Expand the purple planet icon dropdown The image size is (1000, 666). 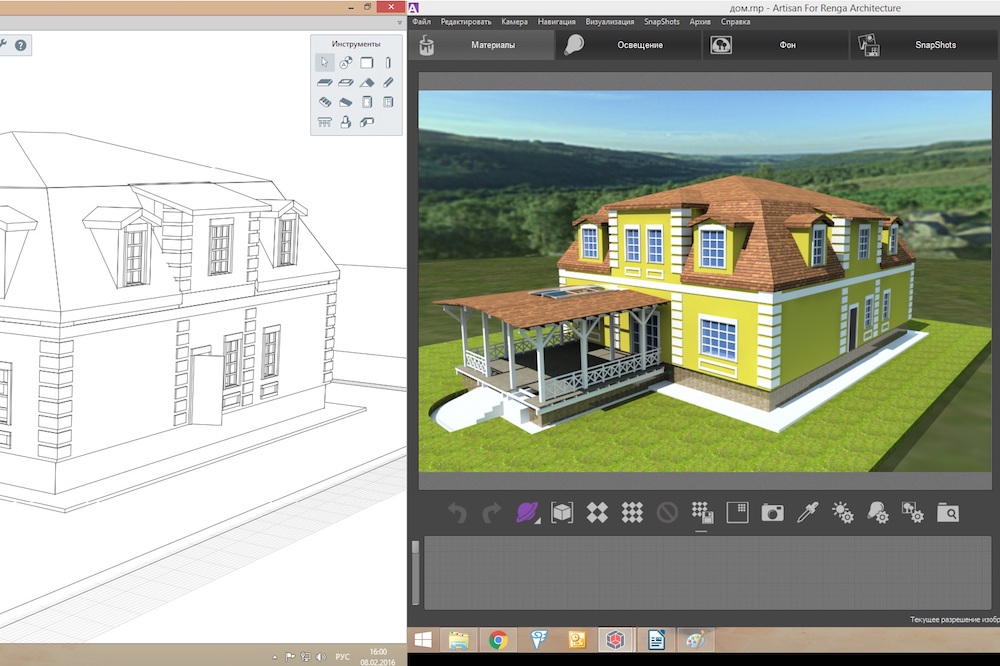click(x=527, y=513)
